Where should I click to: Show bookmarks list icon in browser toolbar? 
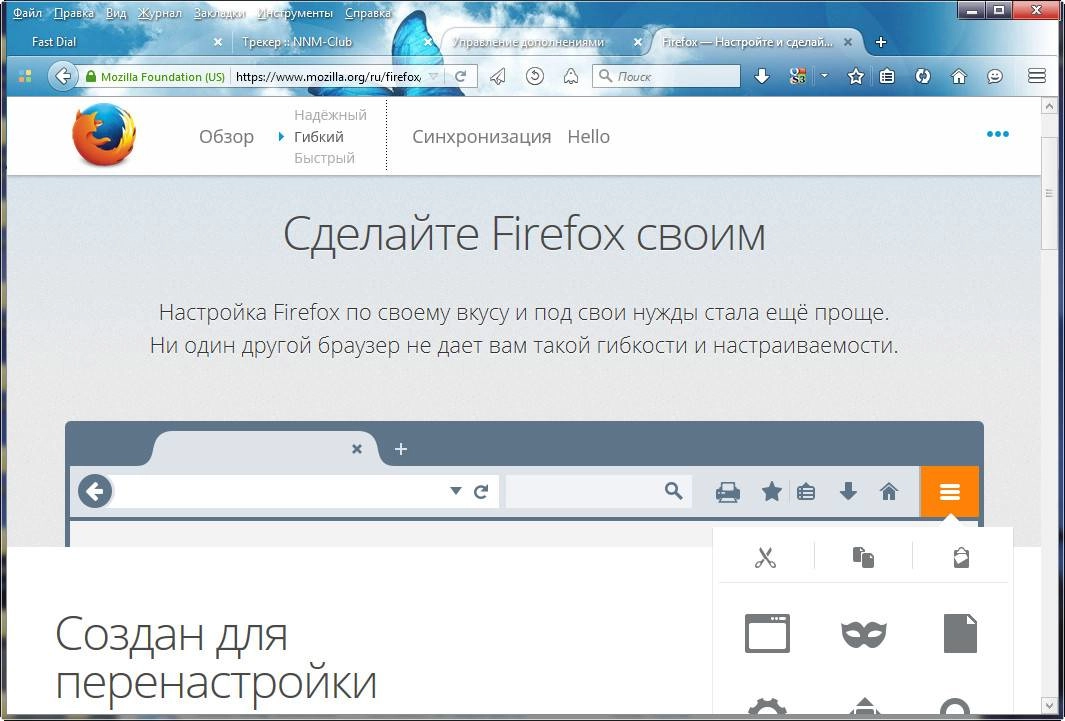(x=887, y=77)
